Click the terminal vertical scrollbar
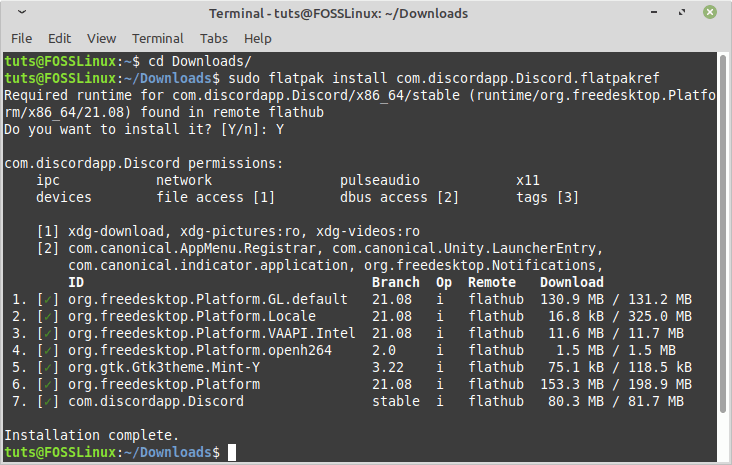This screenshot has height=465, width=732. pyautogui.click(x=723, y=233)
